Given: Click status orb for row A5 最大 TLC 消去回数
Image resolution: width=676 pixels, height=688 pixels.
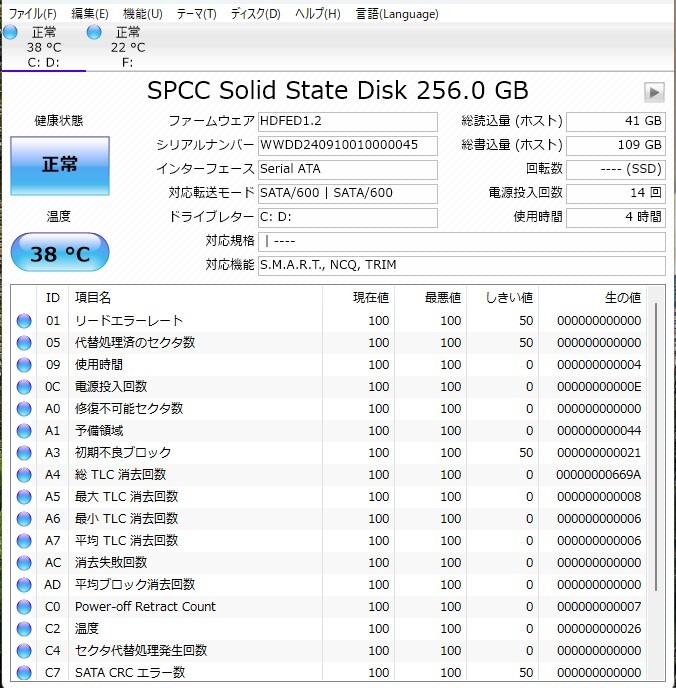Looking at the screenshot, I should [x=24, y=497].
